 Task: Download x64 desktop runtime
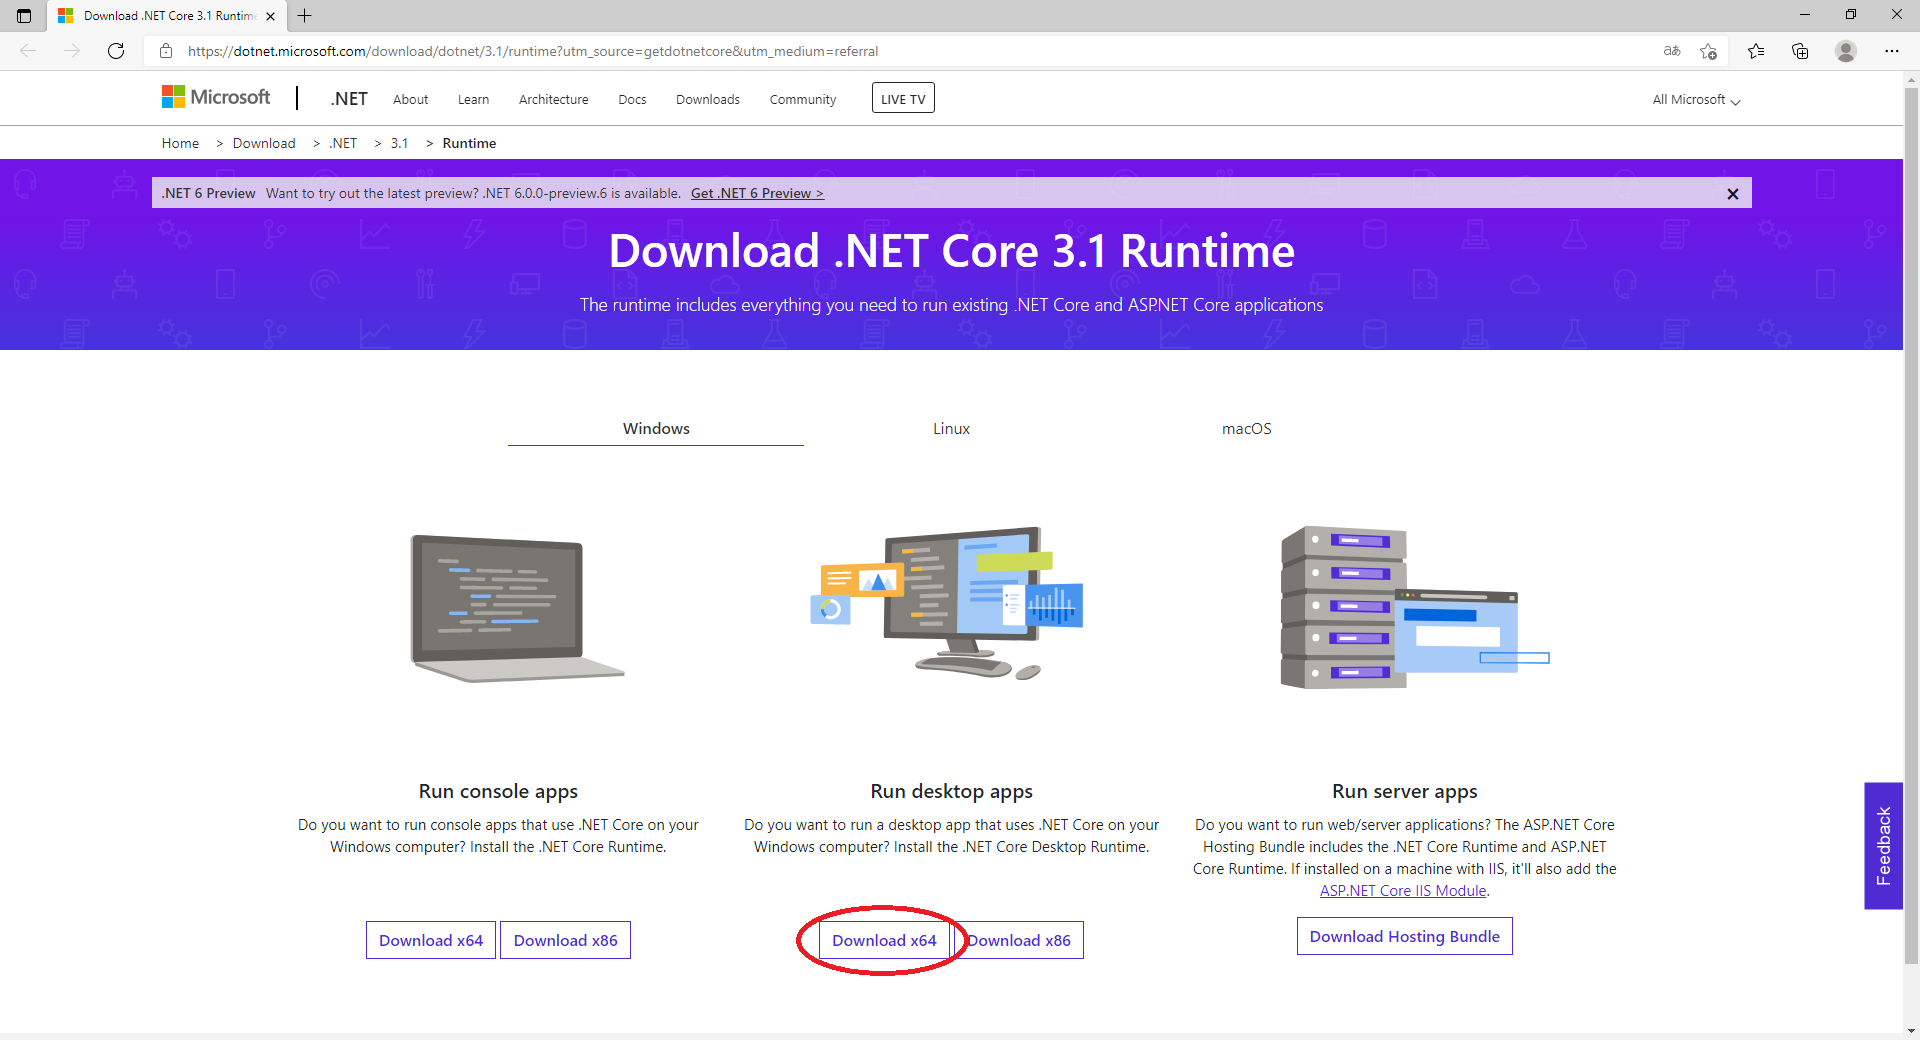click(x=884, y=940)
